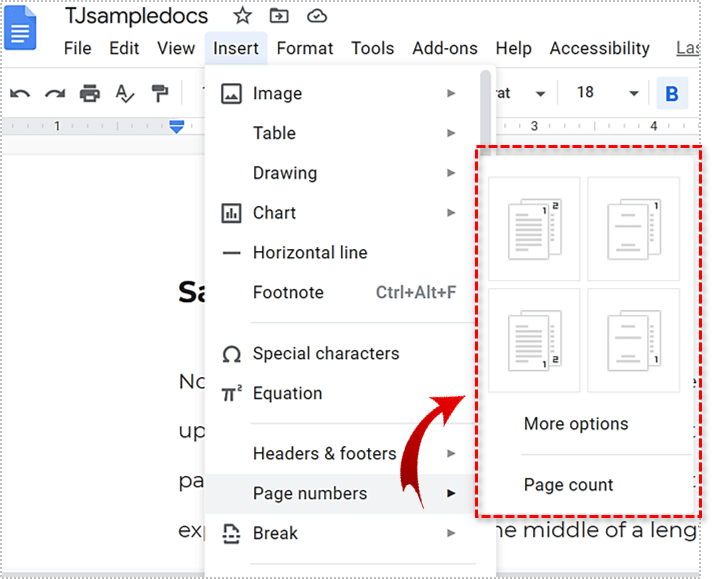This screenshot has width=714, height=579.
Task: Click the redo arrow
Action: pyautogui.click(x=54, y=94)
